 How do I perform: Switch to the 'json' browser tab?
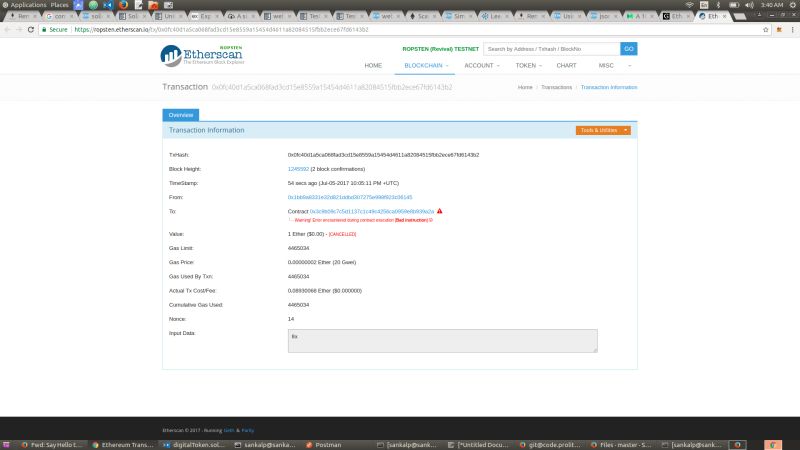(x=604, y=16)
